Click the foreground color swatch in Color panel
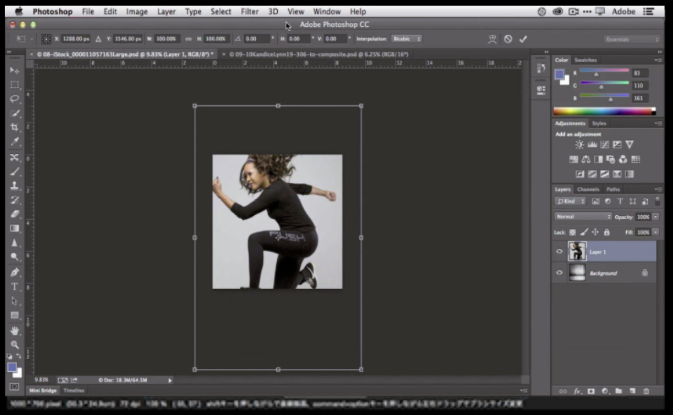 [560, 73]
